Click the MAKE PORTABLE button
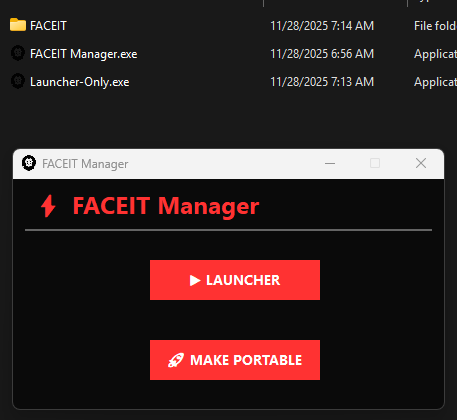Image resolution: width=457 pixels, height=420 pixels. [235, 360]
